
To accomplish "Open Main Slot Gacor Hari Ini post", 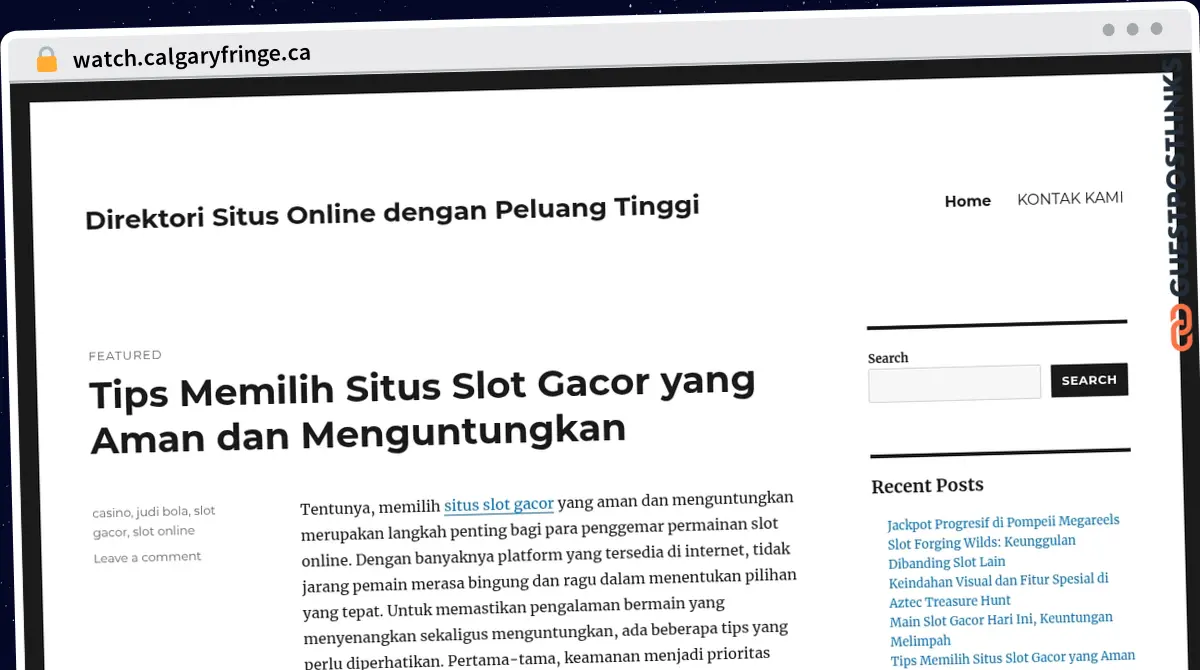I will tap(1001, 619).
